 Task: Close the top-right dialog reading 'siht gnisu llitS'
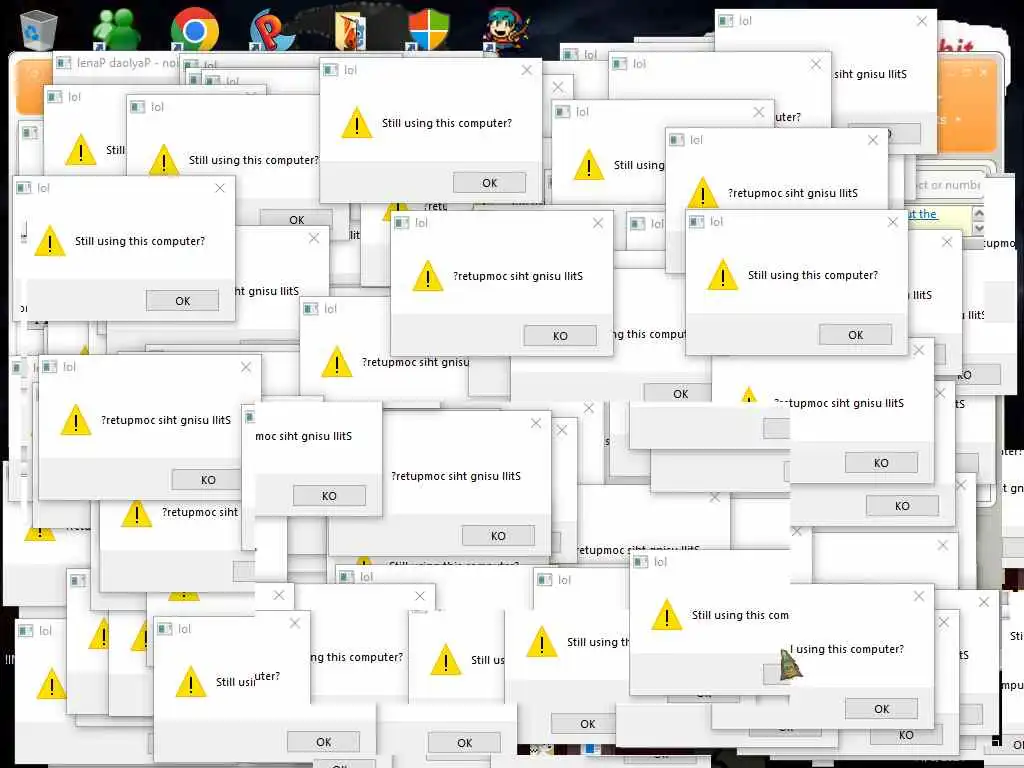(x=921, y=22)
